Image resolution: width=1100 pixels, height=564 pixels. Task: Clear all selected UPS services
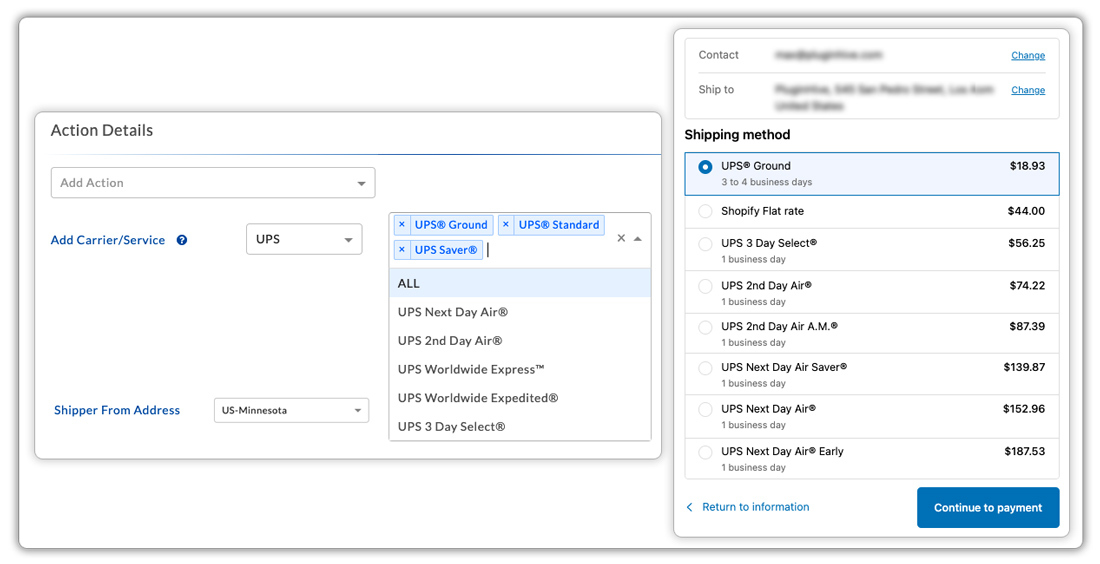[x=621, y=239]
